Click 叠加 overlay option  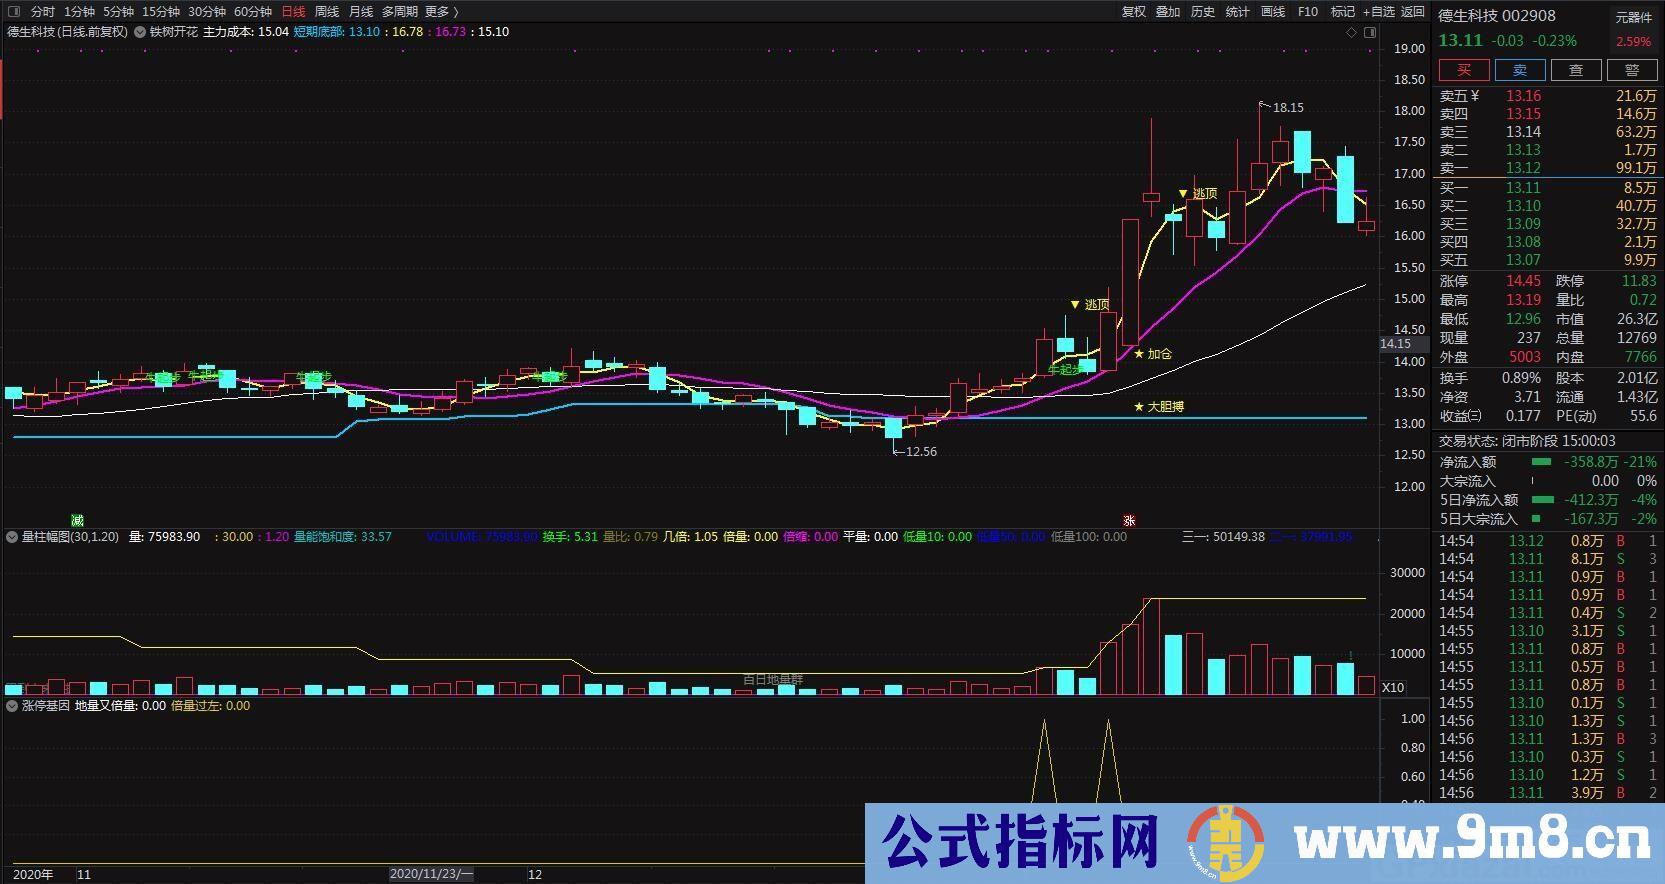point(1168,12)
